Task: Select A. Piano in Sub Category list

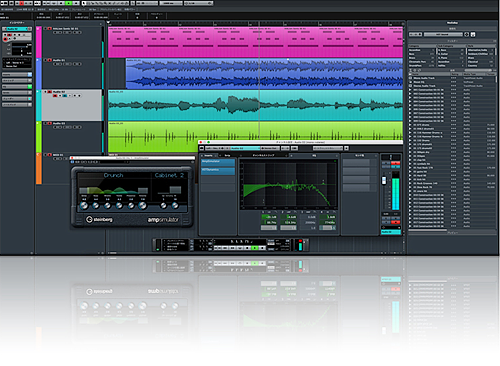Action: [x=451, y=58]
